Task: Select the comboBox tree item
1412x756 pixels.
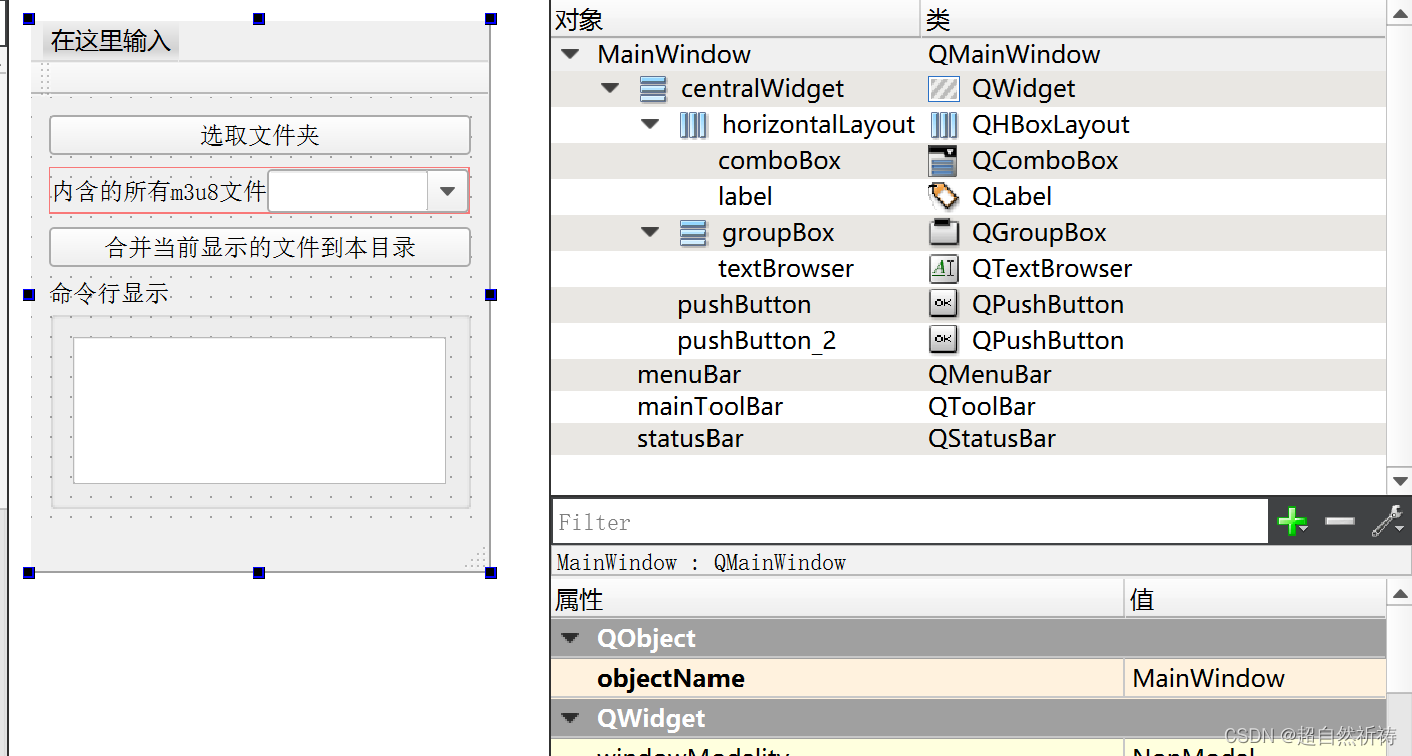Action: [779, 161]
